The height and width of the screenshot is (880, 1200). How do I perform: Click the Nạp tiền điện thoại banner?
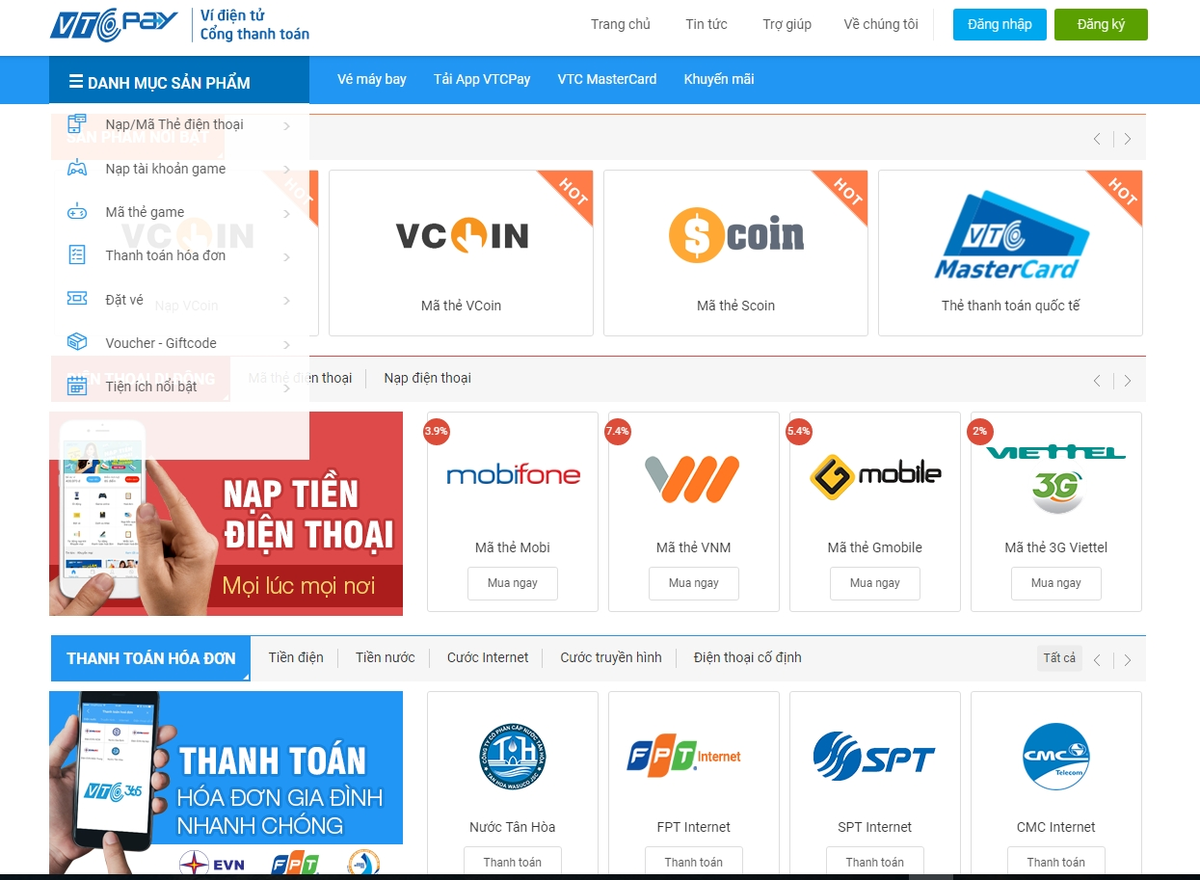(x=226, y=514)
